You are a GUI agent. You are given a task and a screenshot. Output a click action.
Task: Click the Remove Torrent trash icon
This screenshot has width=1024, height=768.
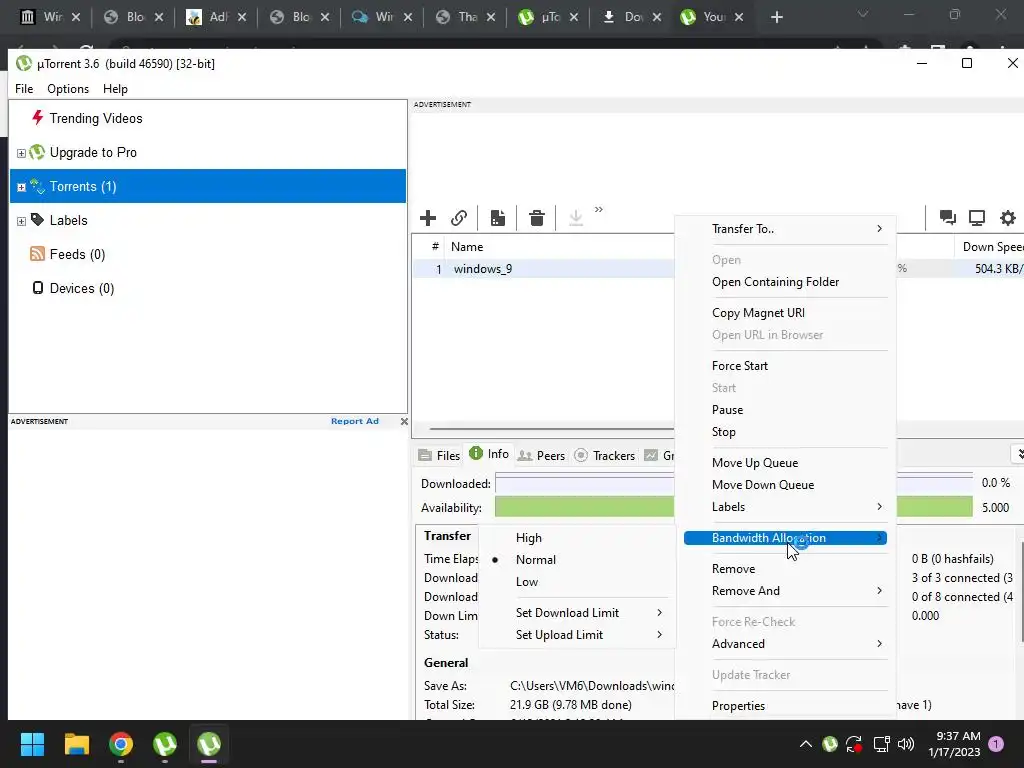pyautogui.click(x=537, y=218)
